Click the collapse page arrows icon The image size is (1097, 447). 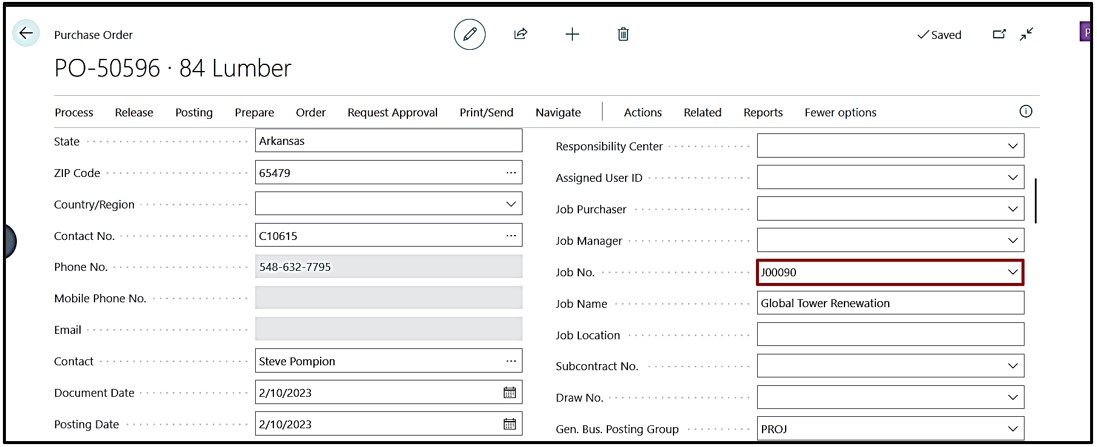tap(1027, 34)
